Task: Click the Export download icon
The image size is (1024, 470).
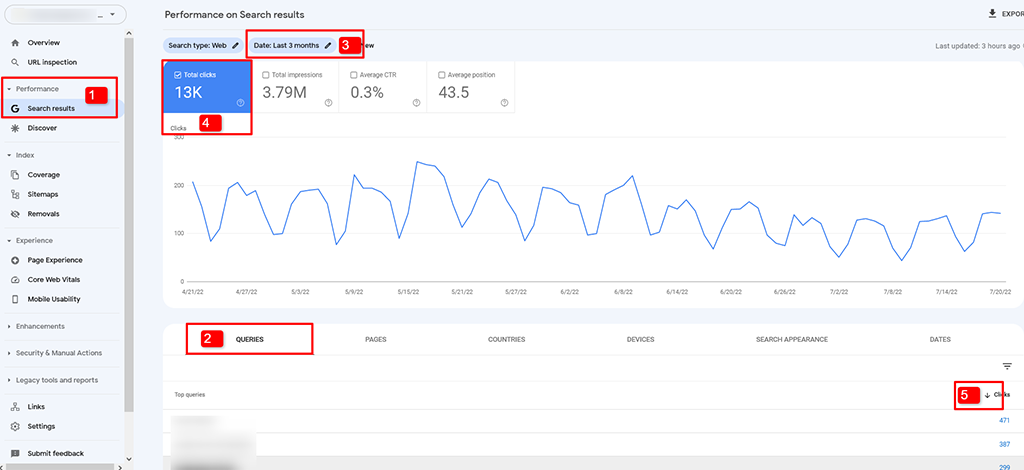Action: coord(992,14)
